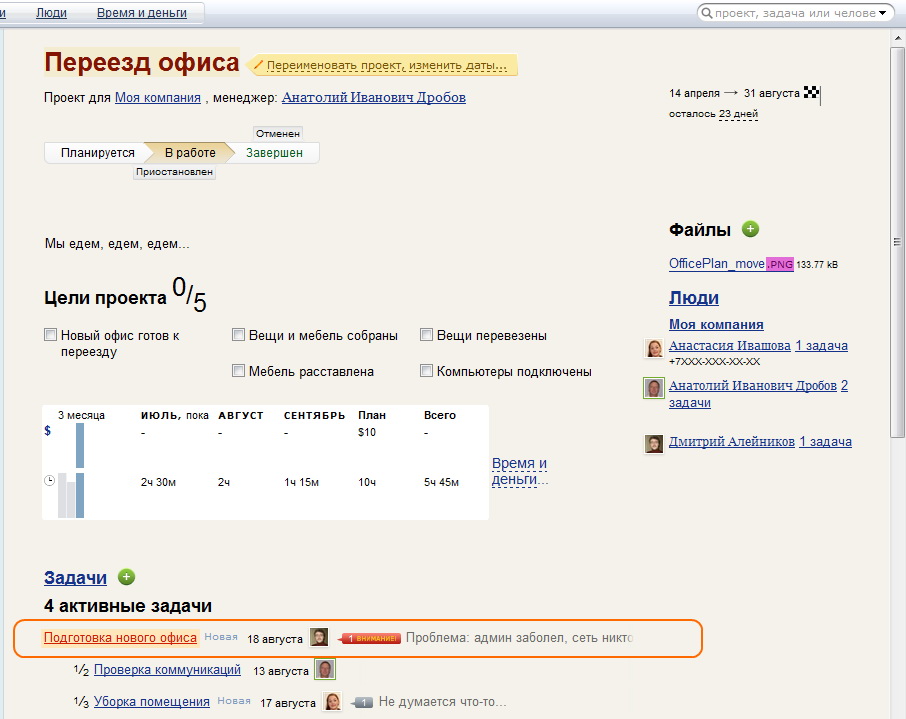Check the Новый офис готов к переезду goal
This screenshot has height=719, width=906.
click(x=51, y=335)
